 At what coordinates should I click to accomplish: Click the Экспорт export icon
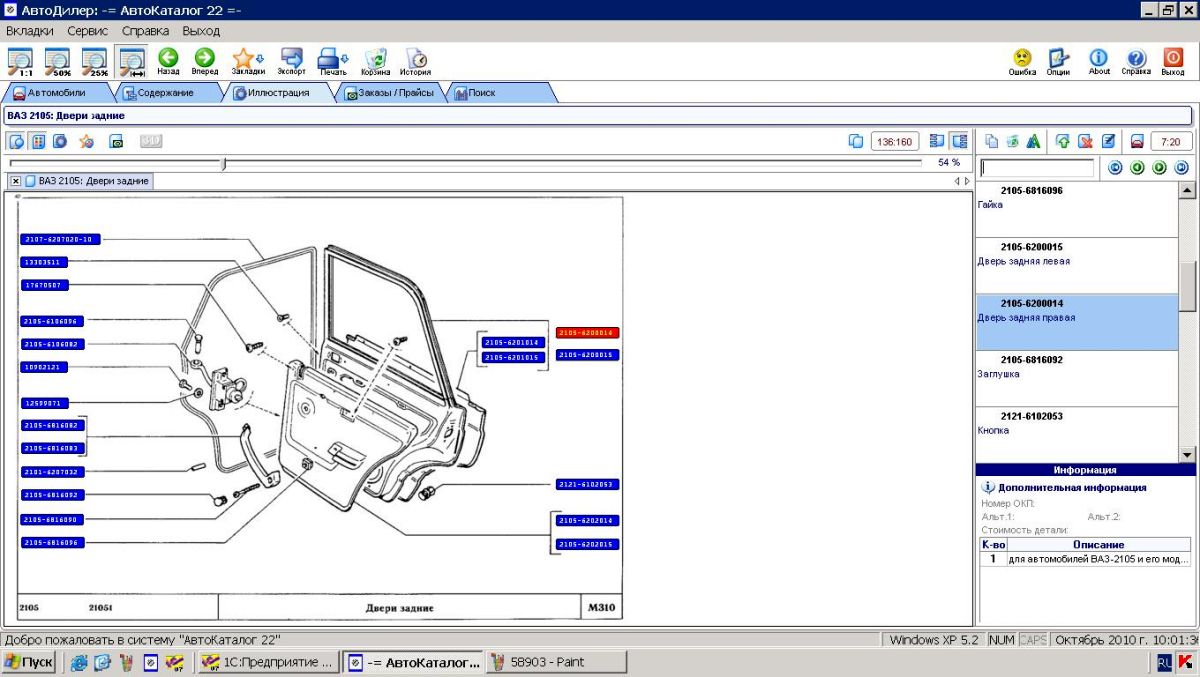pyautogui.click(x=292, y=61)
